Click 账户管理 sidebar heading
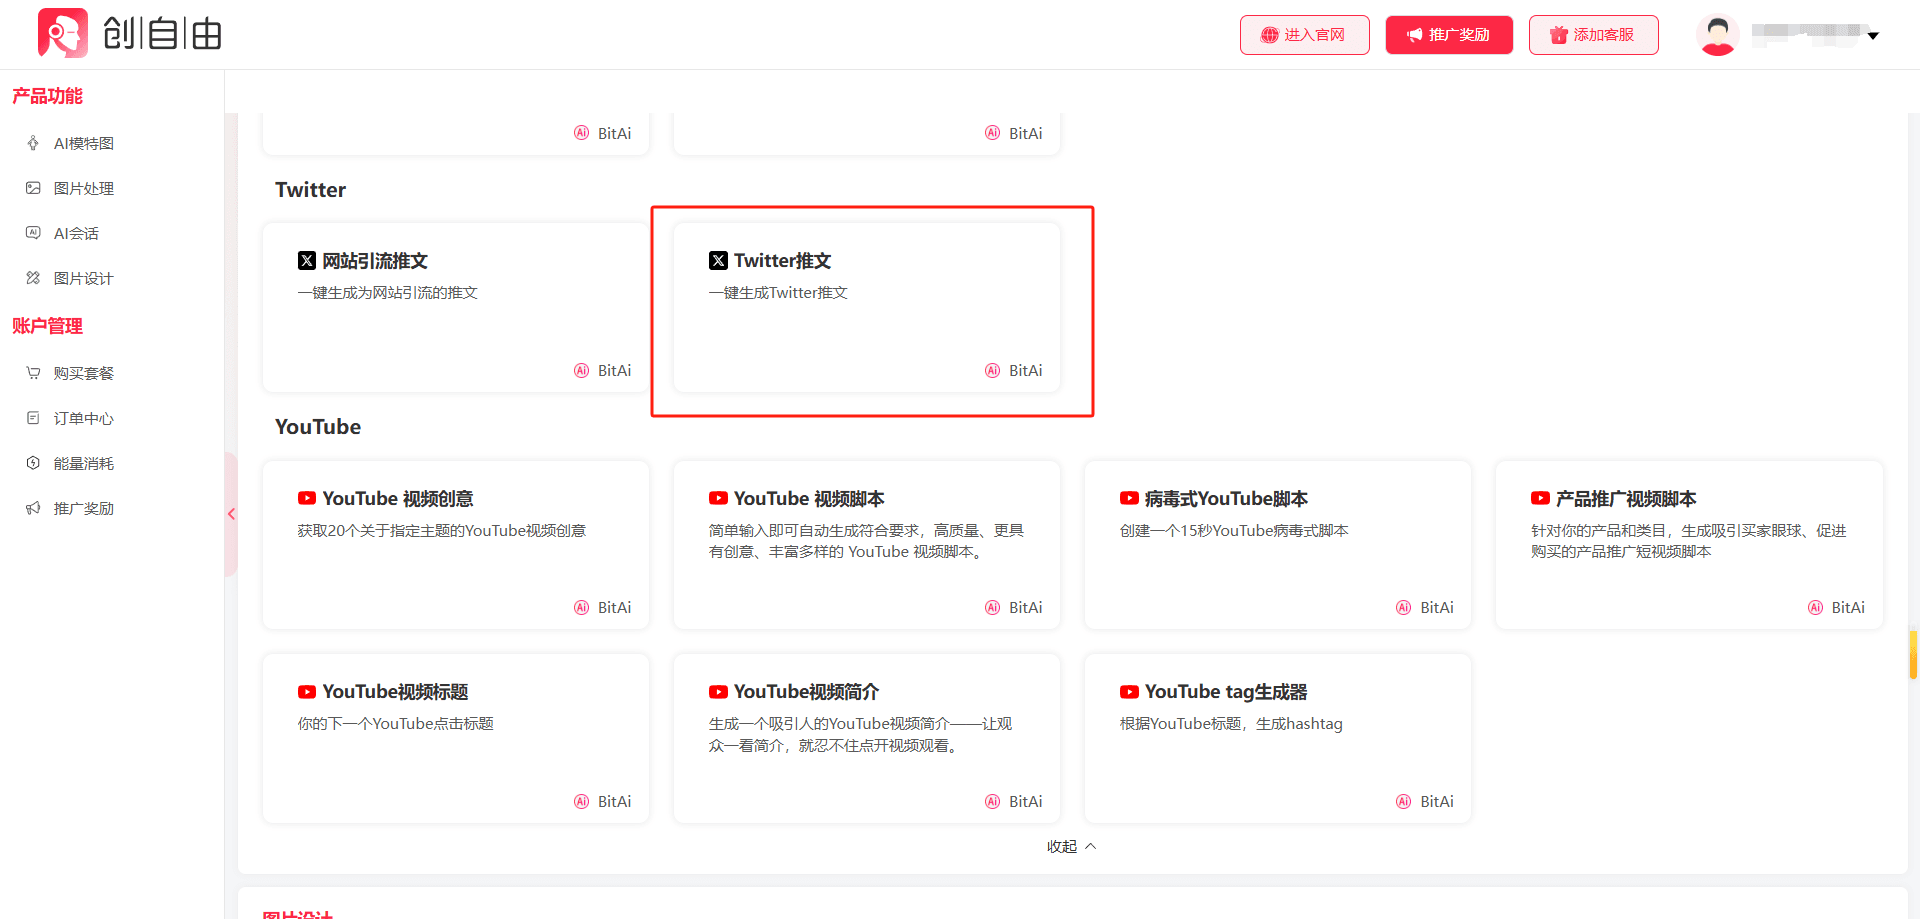The width and height of the screenshot is (1920, 919). (x=47, y=326)
